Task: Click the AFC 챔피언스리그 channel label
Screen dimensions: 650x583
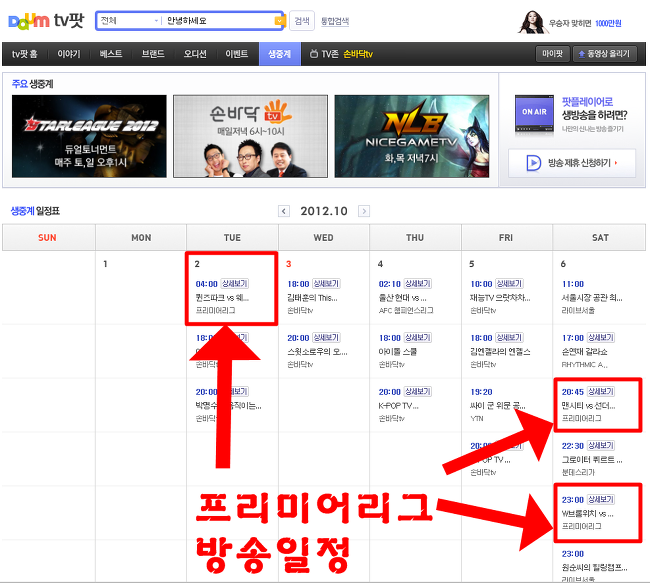Action: tap(406, 310)
